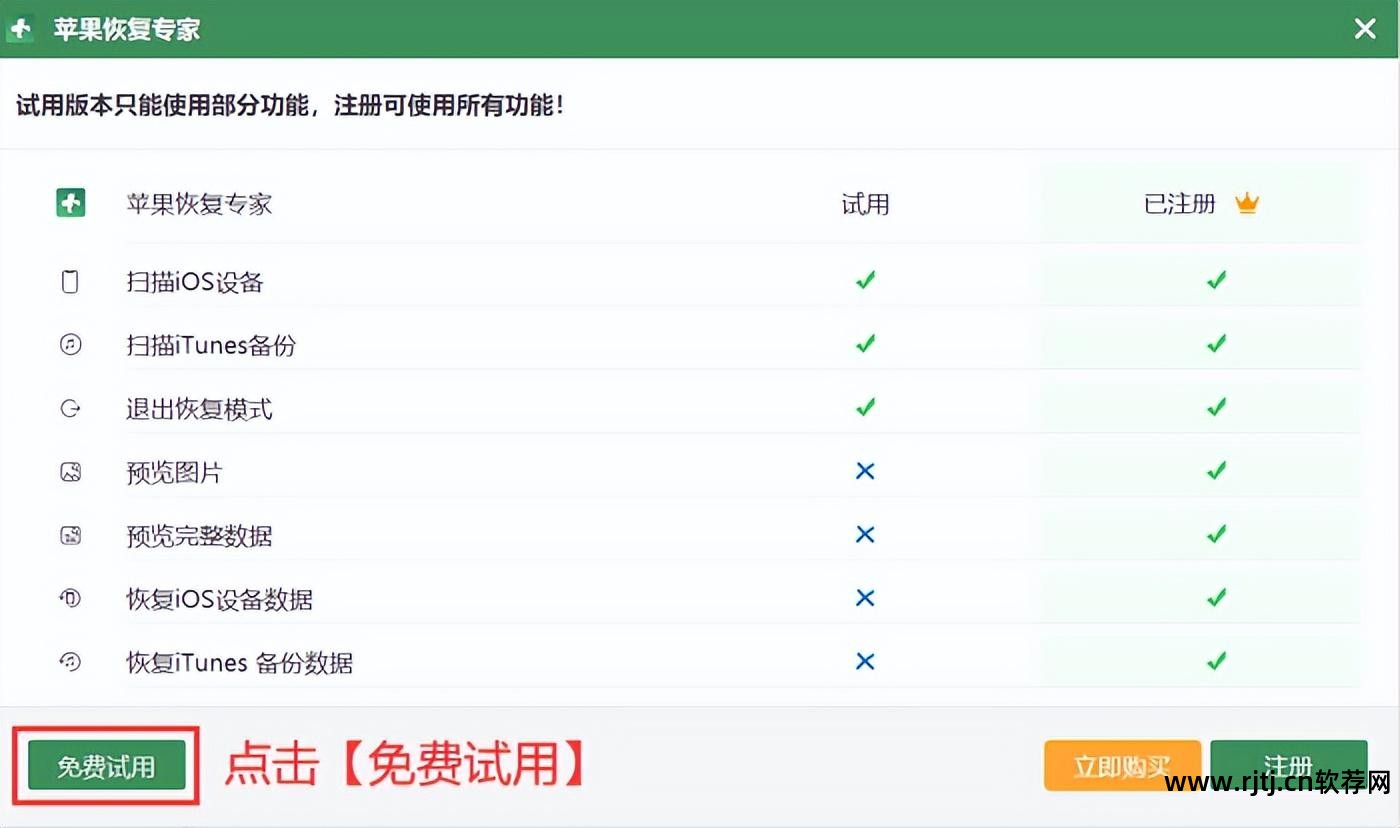
Task: Click the 扫描iTunes备份 feature label
Action: 211,345
